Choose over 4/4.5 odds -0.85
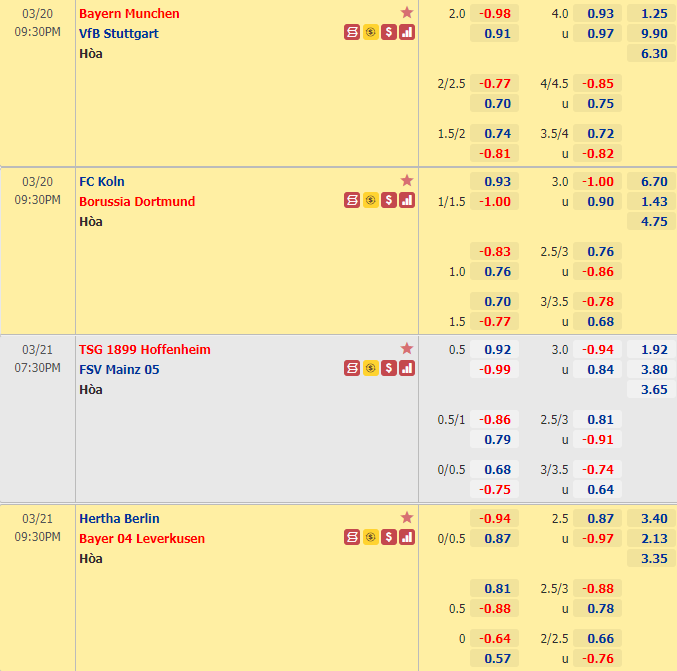677x671 pixels. coord(598,83)
